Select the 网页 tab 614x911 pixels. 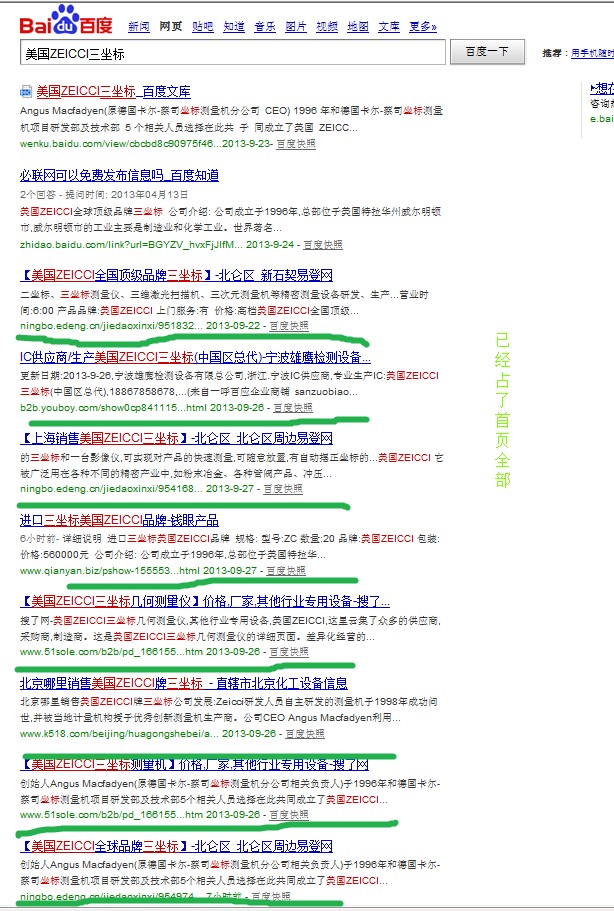pyautogui.click(x=171, y=27)
